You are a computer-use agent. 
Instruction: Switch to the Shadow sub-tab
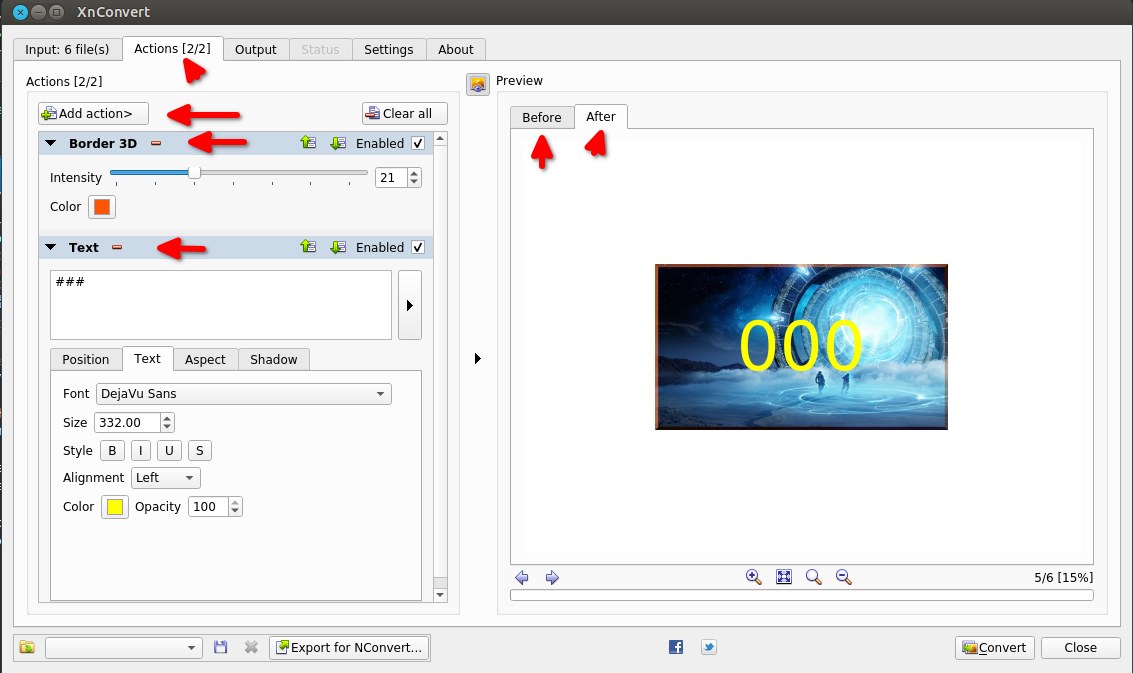(274, 359)
